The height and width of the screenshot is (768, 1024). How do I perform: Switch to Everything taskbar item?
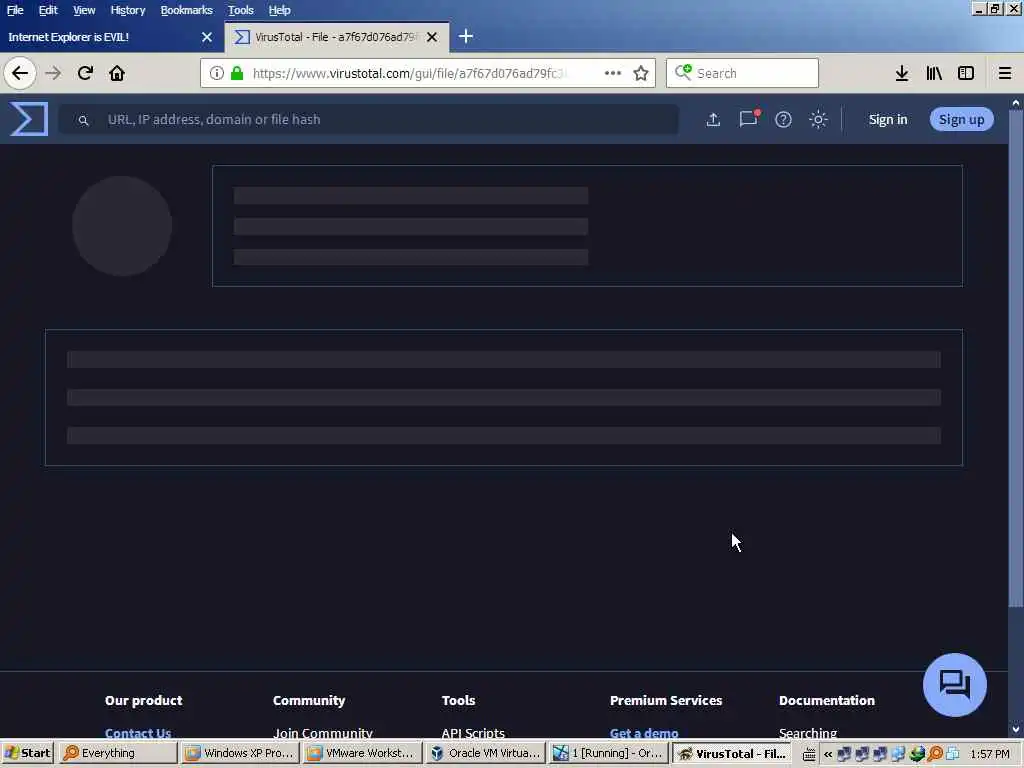point(118,753)
